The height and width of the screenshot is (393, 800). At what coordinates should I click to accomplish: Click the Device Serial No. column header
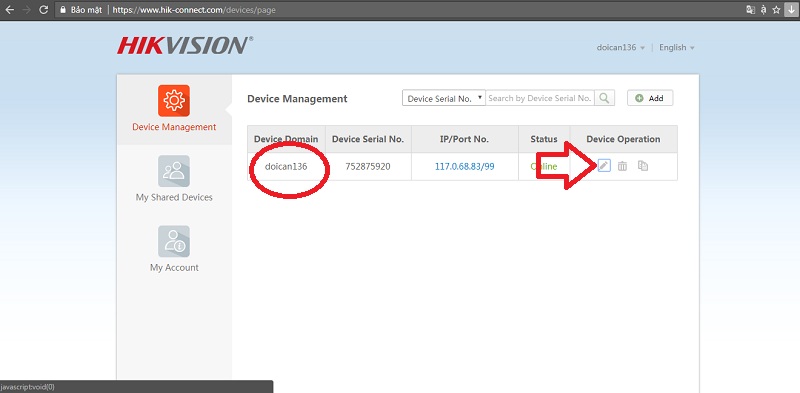tap(368, 139)
